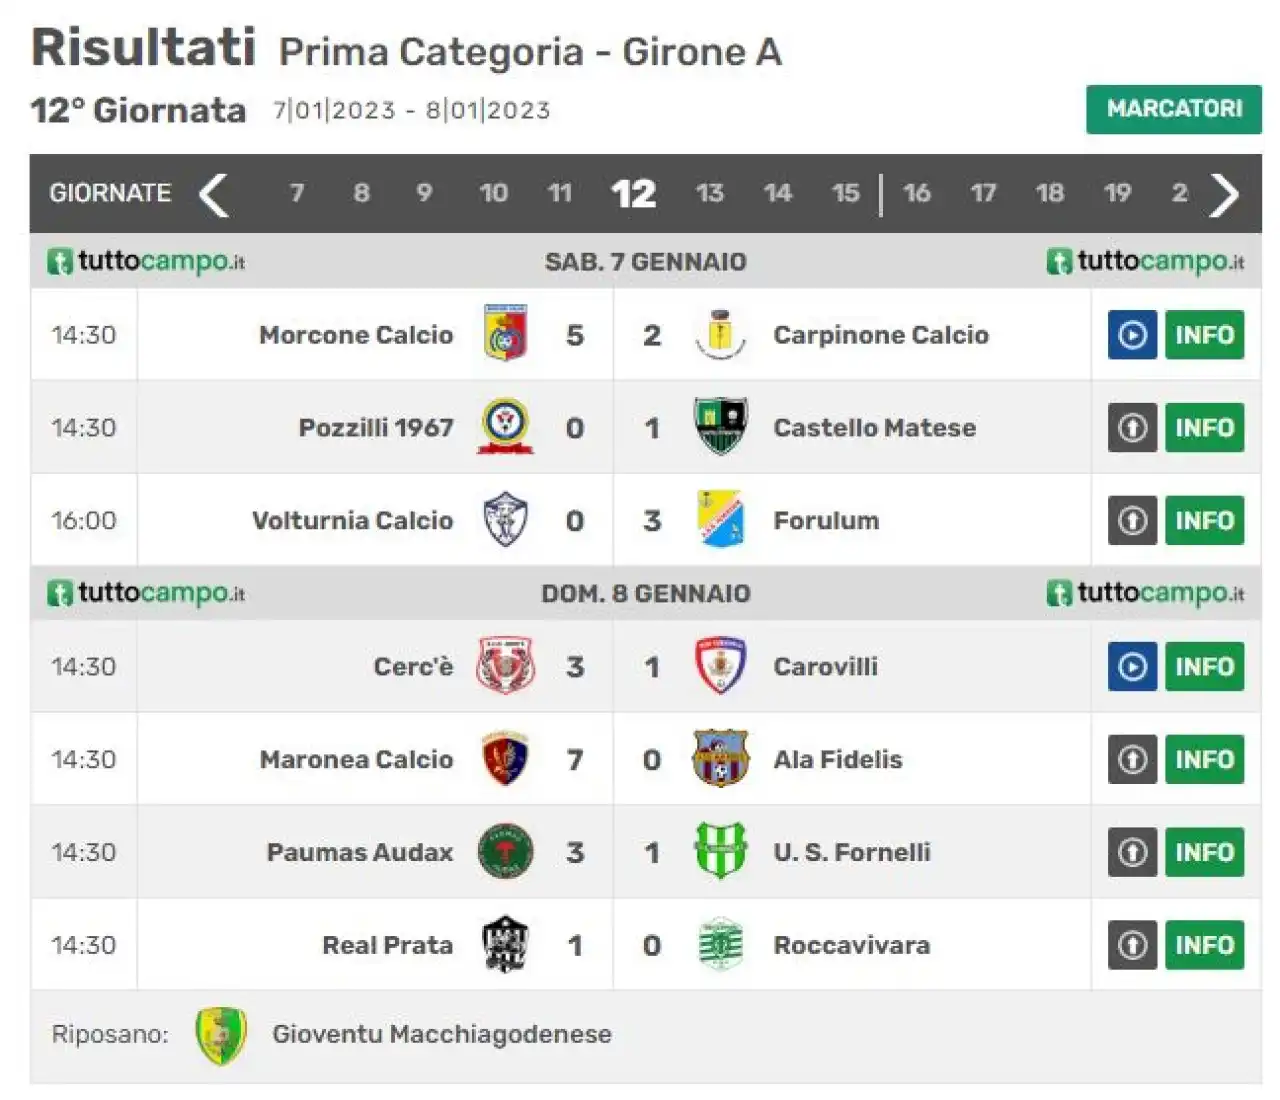
Task: Click the Forulum team crest
Action: 720,519
